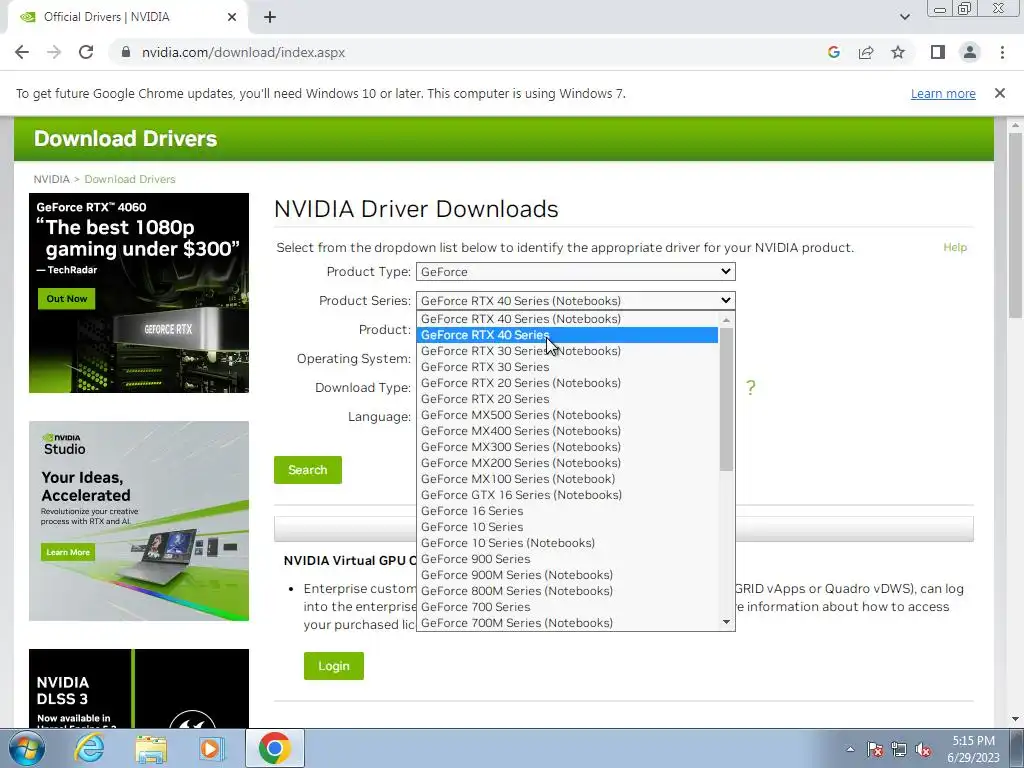Choose GeForce RTX 30 Series
The image size is (1024, 768).
coord(567,366)
